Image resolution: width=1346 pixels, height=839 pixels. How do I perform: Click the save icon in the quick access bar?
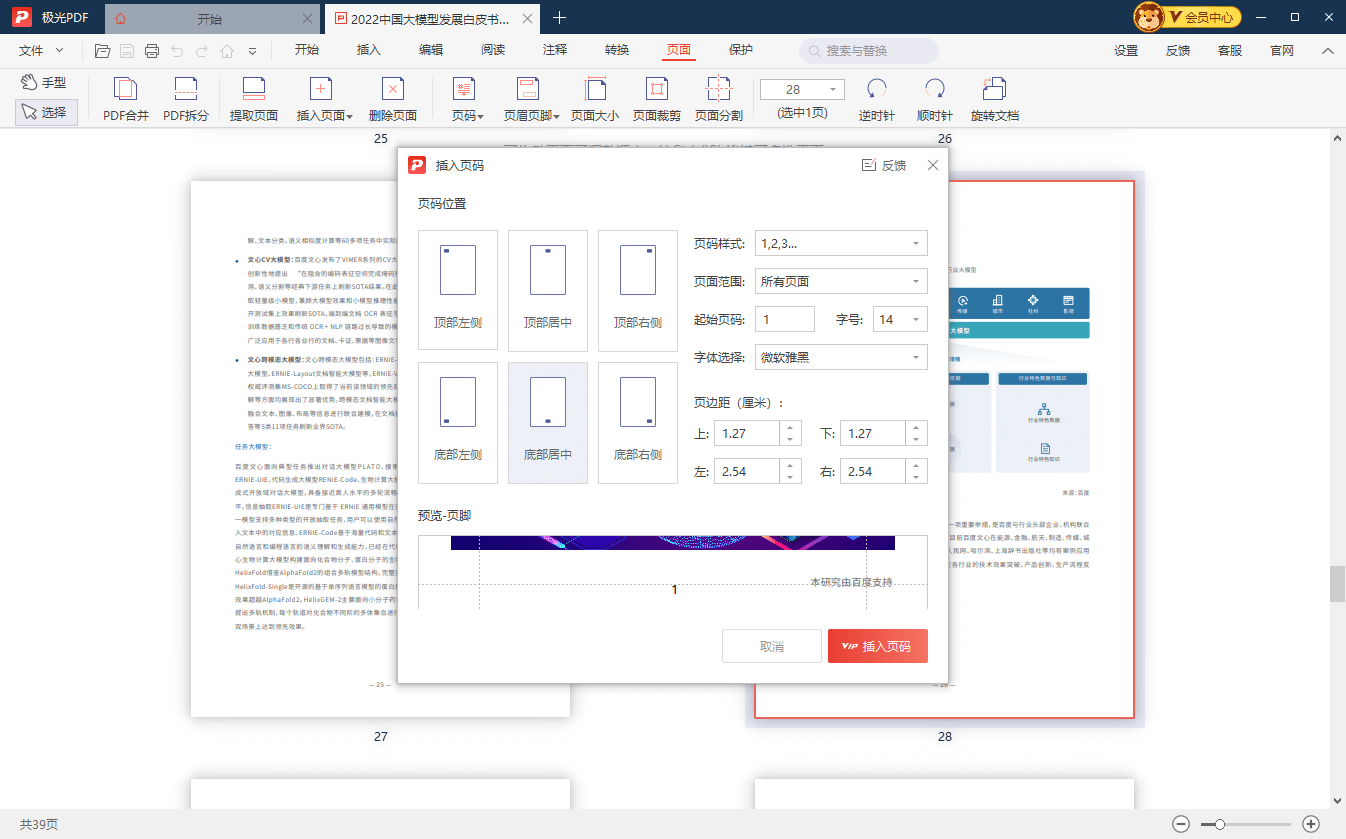(x=127, y=51)
